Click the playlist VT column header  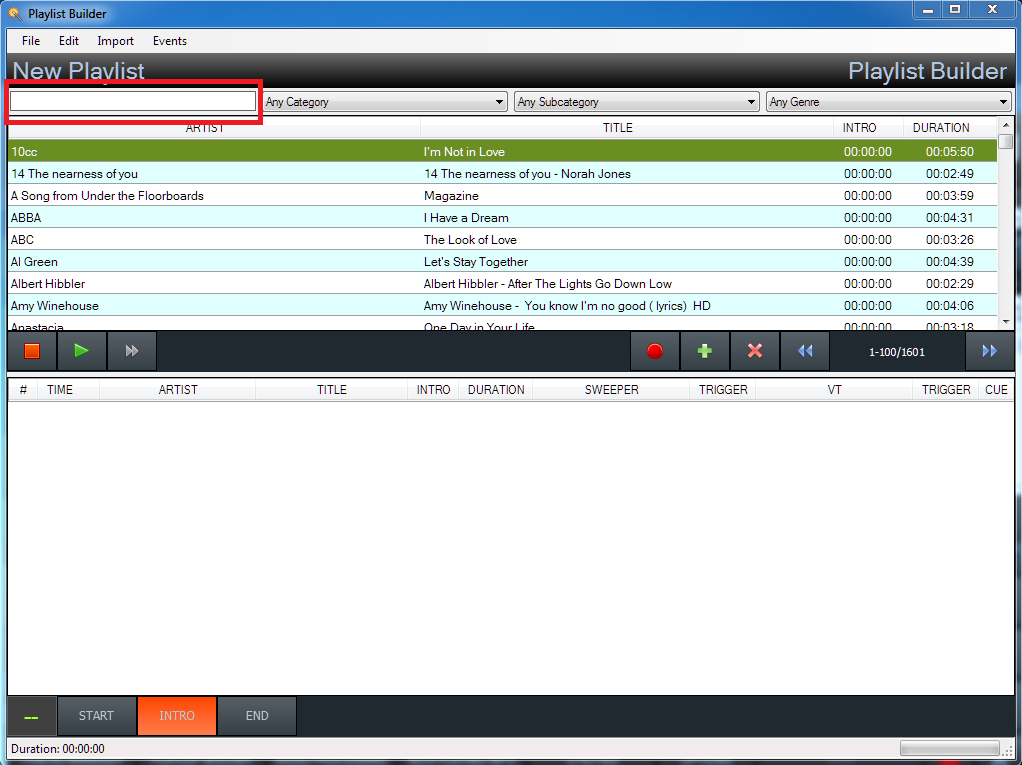(834, 390)
